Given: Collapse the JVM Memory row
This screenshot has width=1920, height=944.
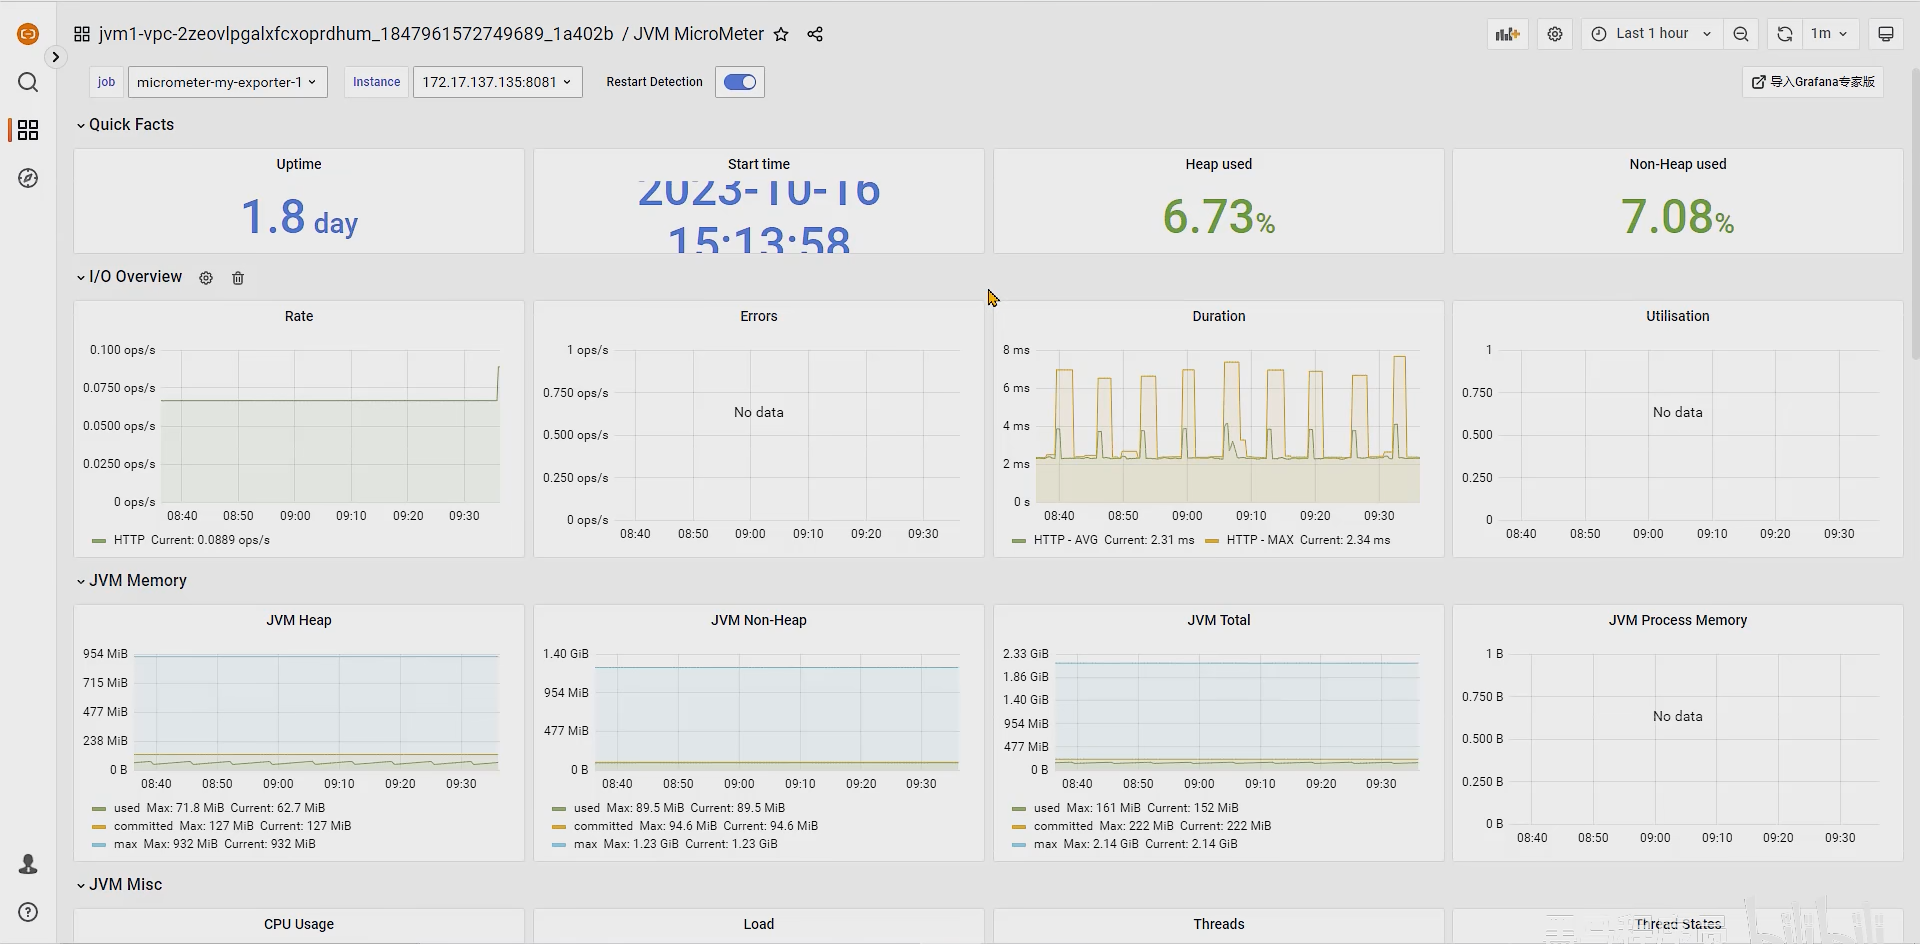Looking at the screenshot, I should pyautogui.click(x=131, y=581).
